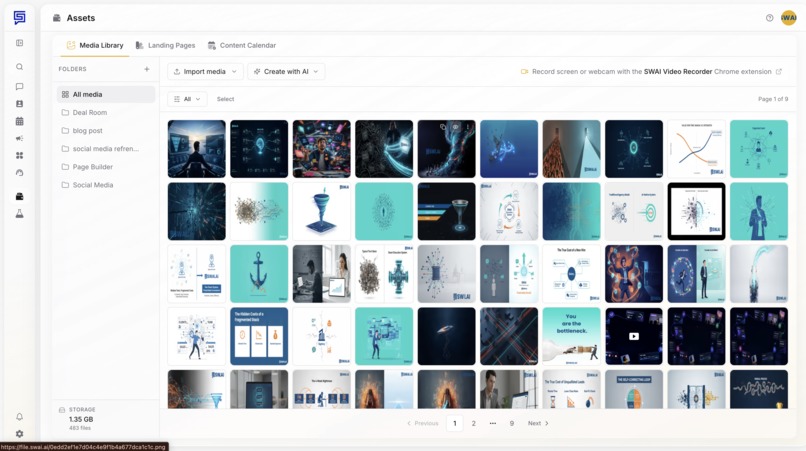
Task: Open the gauge dashboard sidebar icon
Action: click(20, 173)
